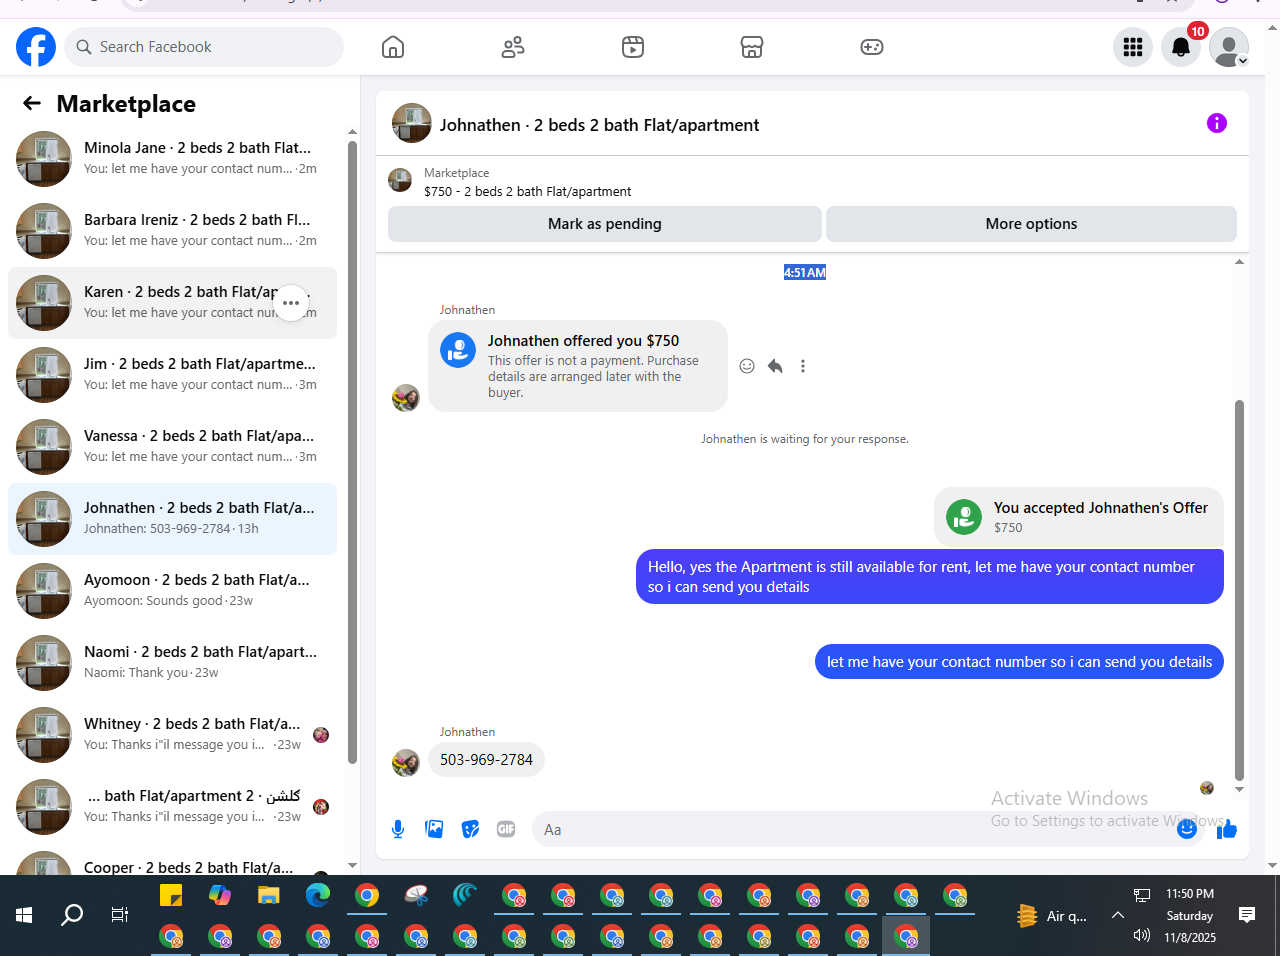Image resolution: width=1280 pixels, height=956 pixels.
Task: Record a voice clip with microphone icon
Action: [398, 829]
